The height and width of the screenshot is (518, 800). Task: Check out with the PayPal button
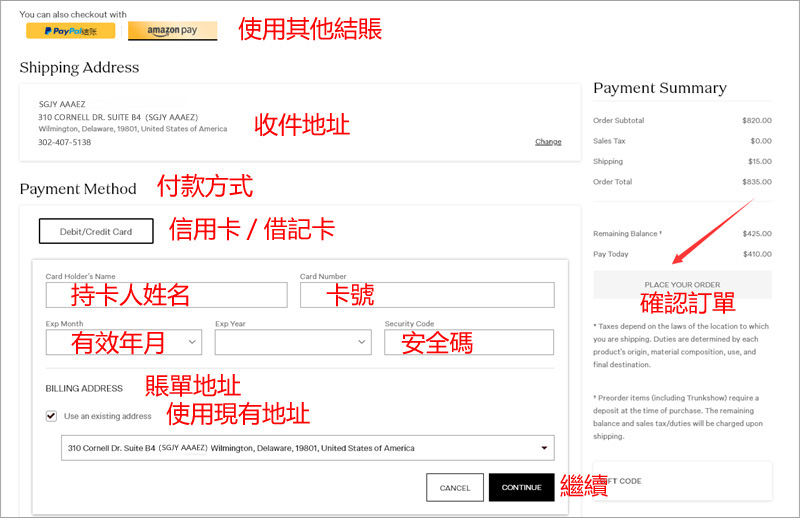coord(70,31)
